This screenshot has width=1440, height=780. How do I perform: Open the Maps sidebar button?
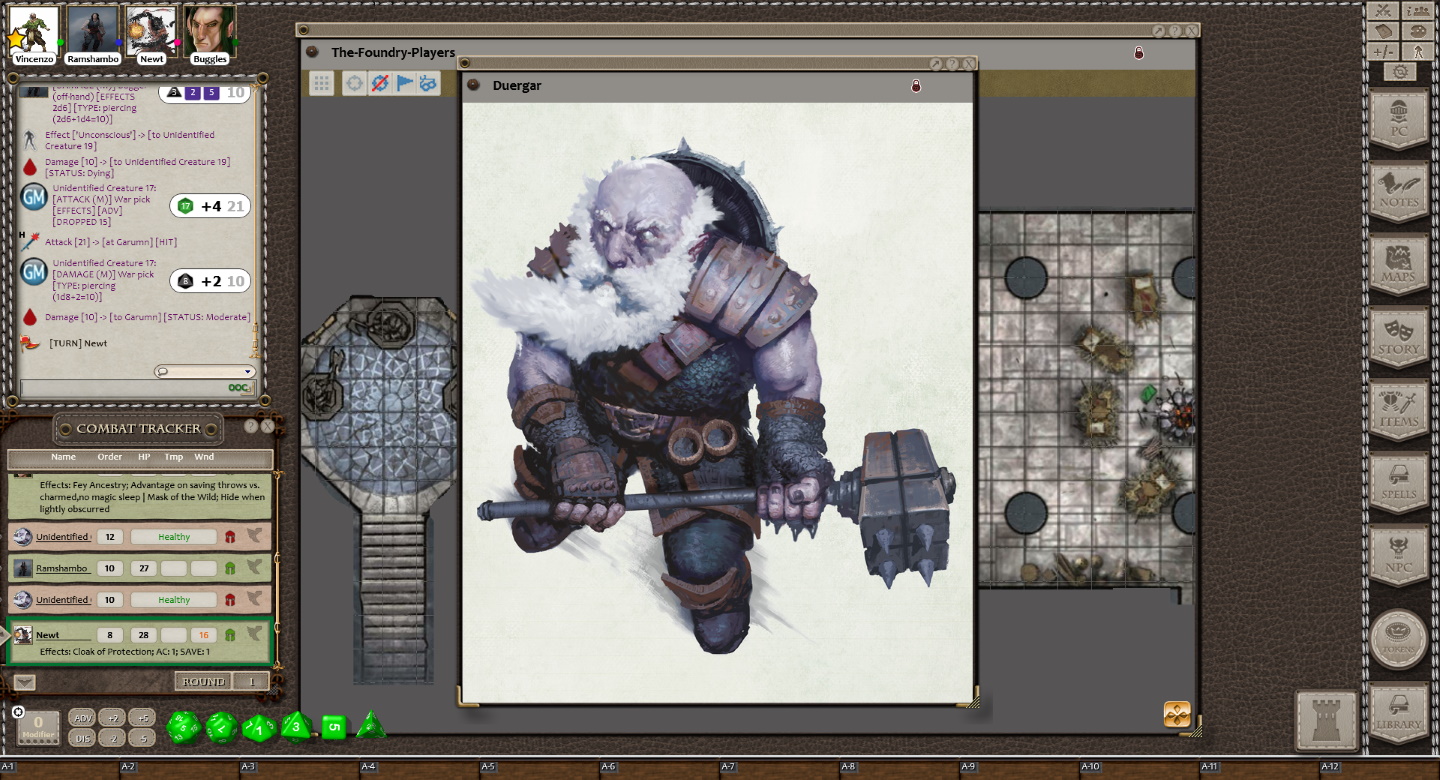[x=1399, y=266]
